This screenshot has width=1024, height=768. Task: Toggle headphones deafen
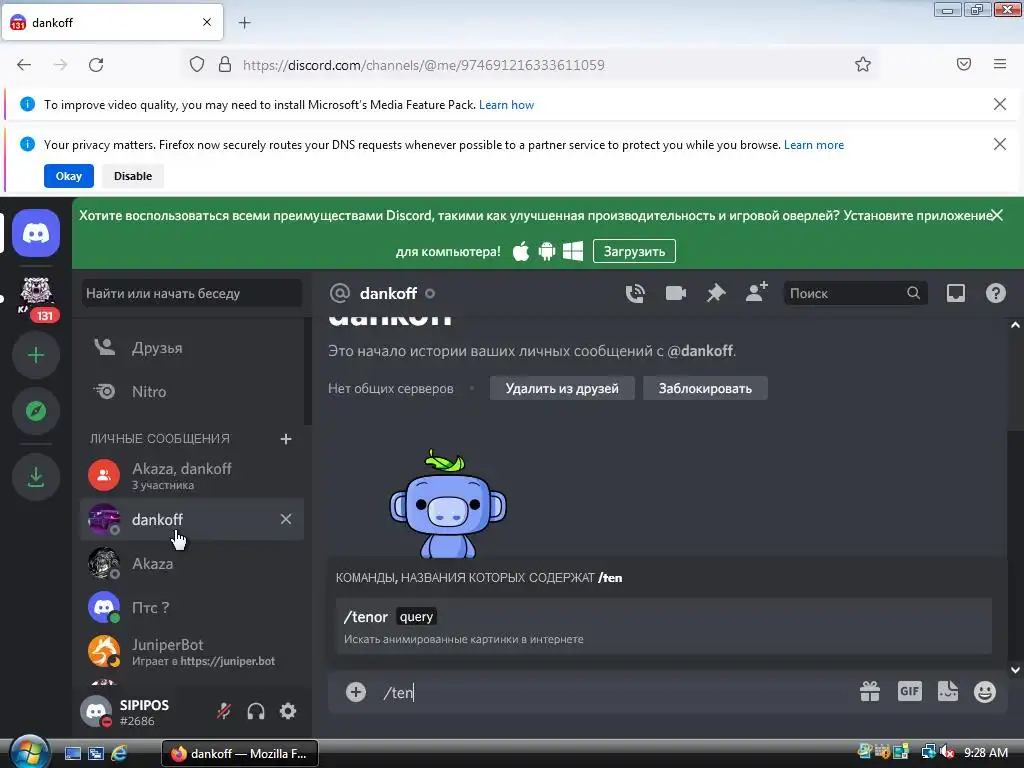click(x=256, y=711)
